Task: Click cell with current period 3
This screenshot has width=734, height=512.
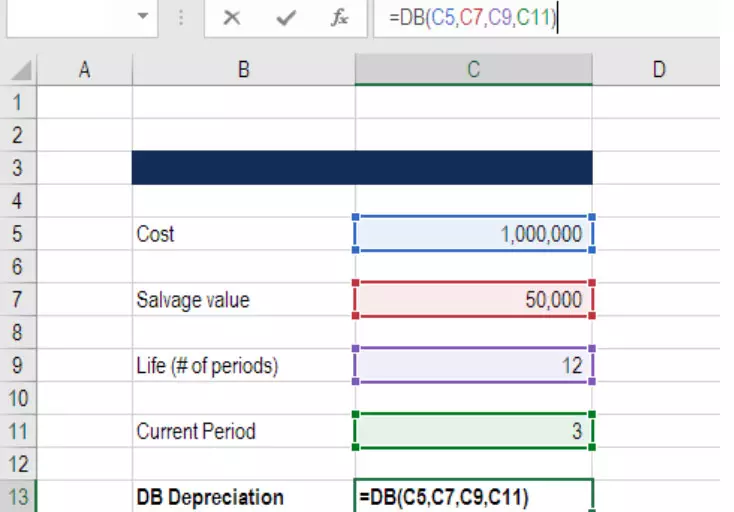Action: (473, 431)
